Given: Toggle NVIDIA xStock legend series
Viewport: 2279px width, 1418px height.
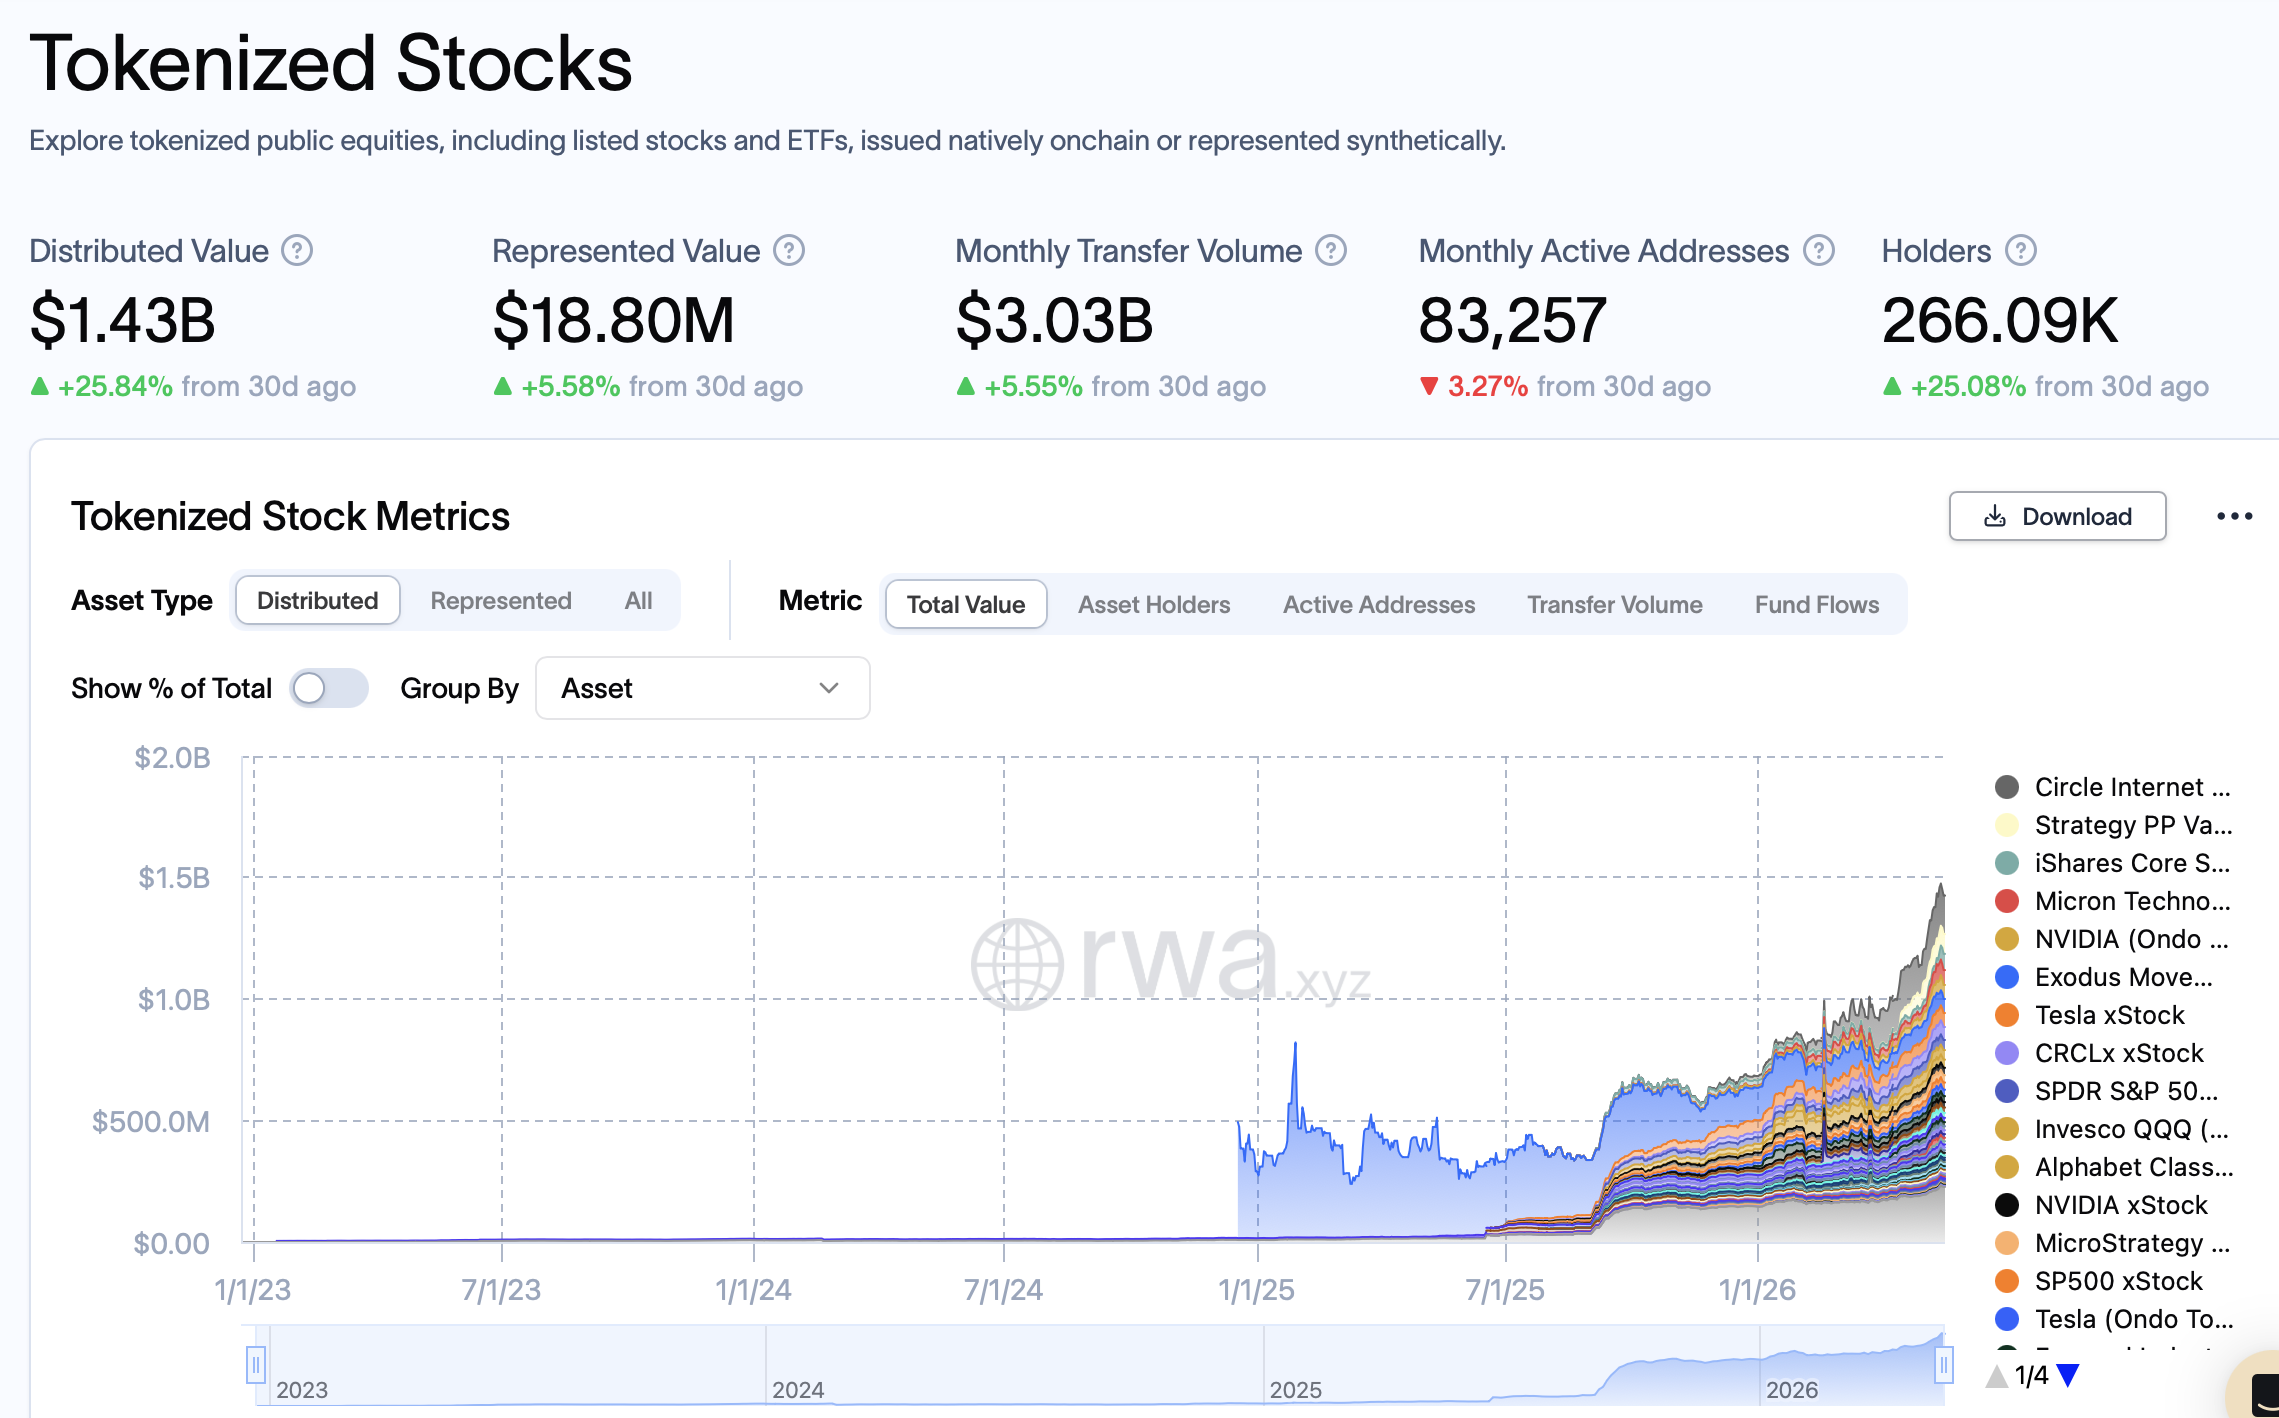Looking at the screenshot, I should [2102, 1205].
